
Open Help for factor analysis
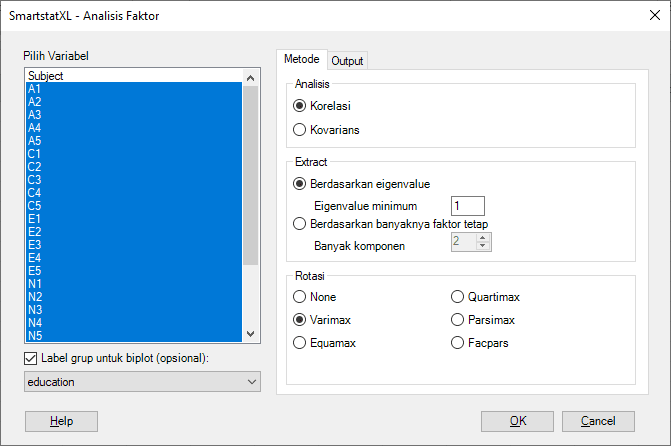(61, 421)
